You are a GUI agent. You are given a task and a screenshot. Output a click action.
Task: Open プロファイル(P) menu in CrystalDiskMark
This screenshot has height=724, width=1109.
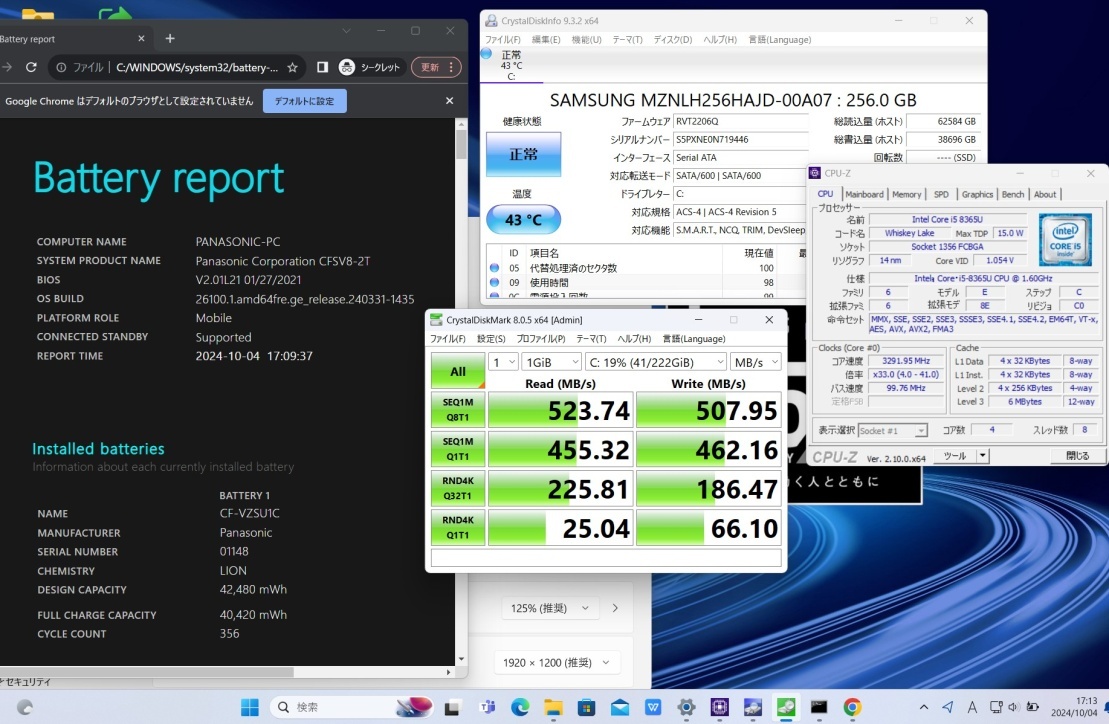point(541,339)
